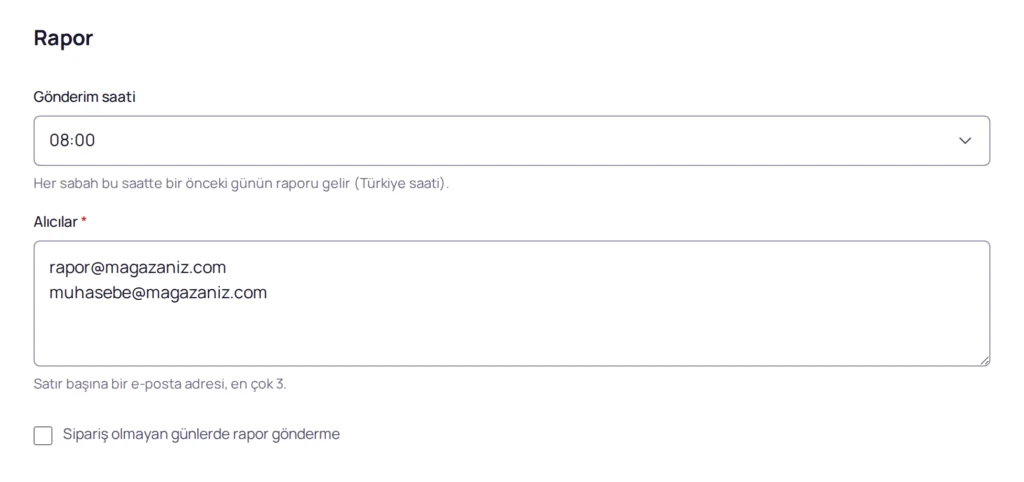
Task: Click the Gönderim saati field label
Action: point(85,97)
